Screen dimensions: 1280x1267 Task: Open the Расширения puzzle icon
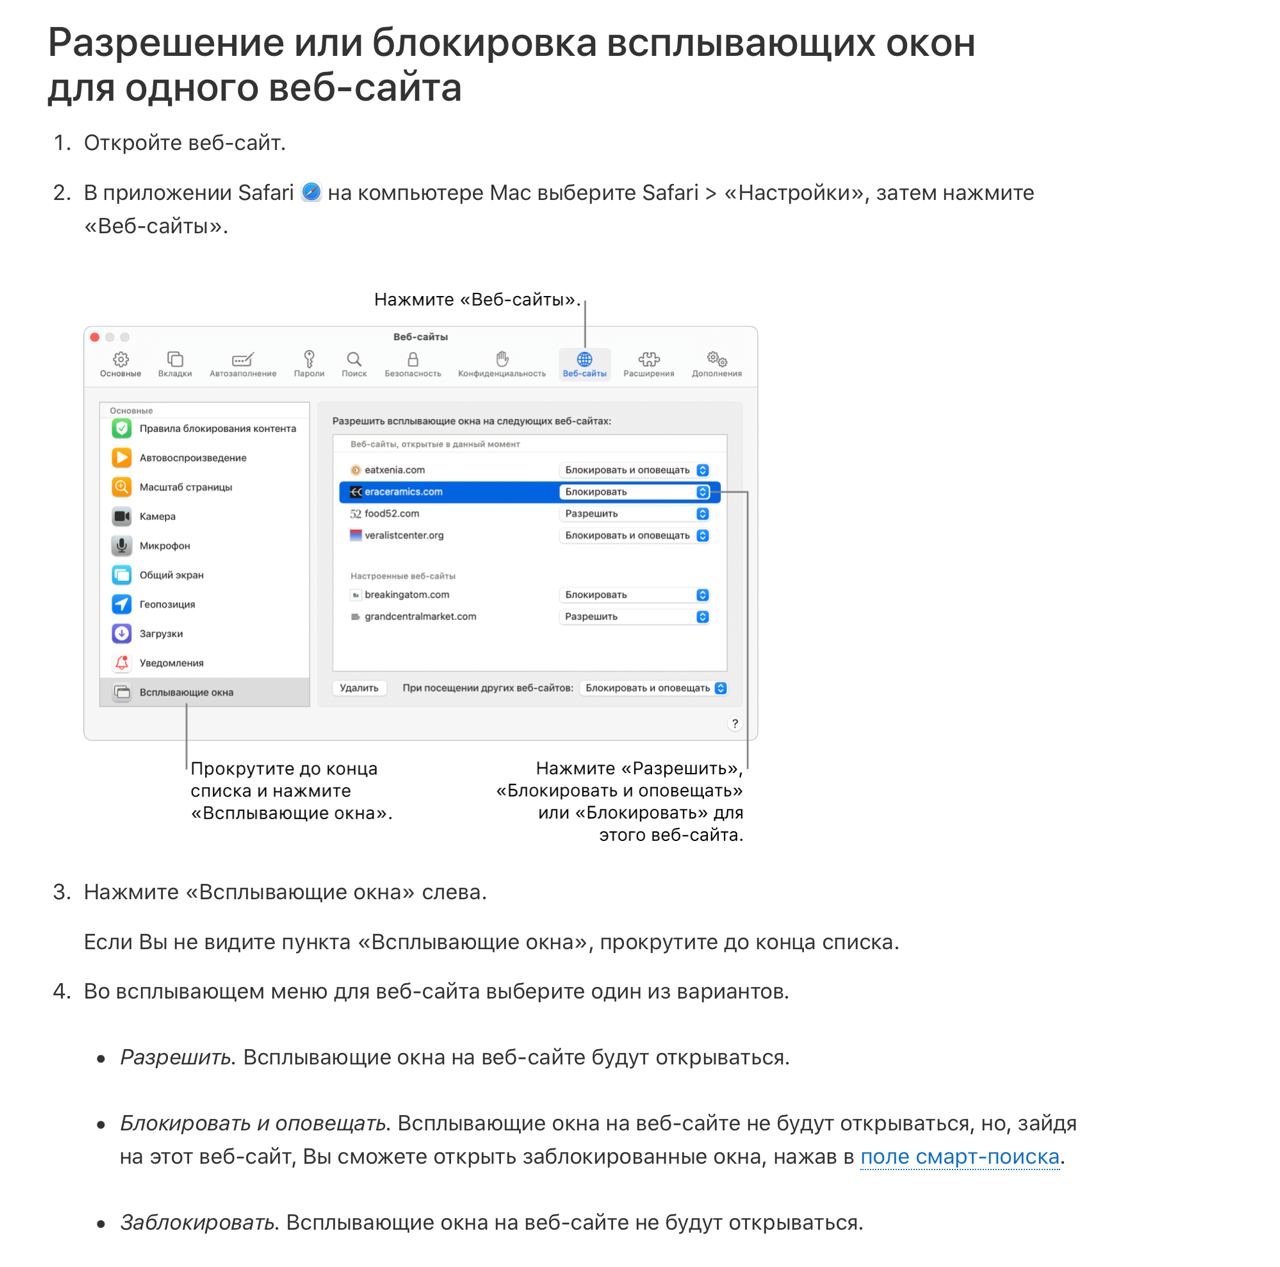tap(649, 359)
